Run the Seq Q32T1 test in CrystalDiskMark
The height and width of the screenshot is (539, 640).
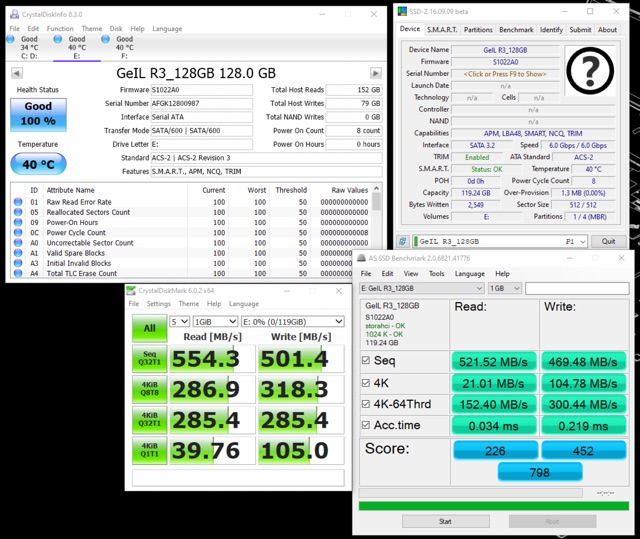(x=149, y=358)
